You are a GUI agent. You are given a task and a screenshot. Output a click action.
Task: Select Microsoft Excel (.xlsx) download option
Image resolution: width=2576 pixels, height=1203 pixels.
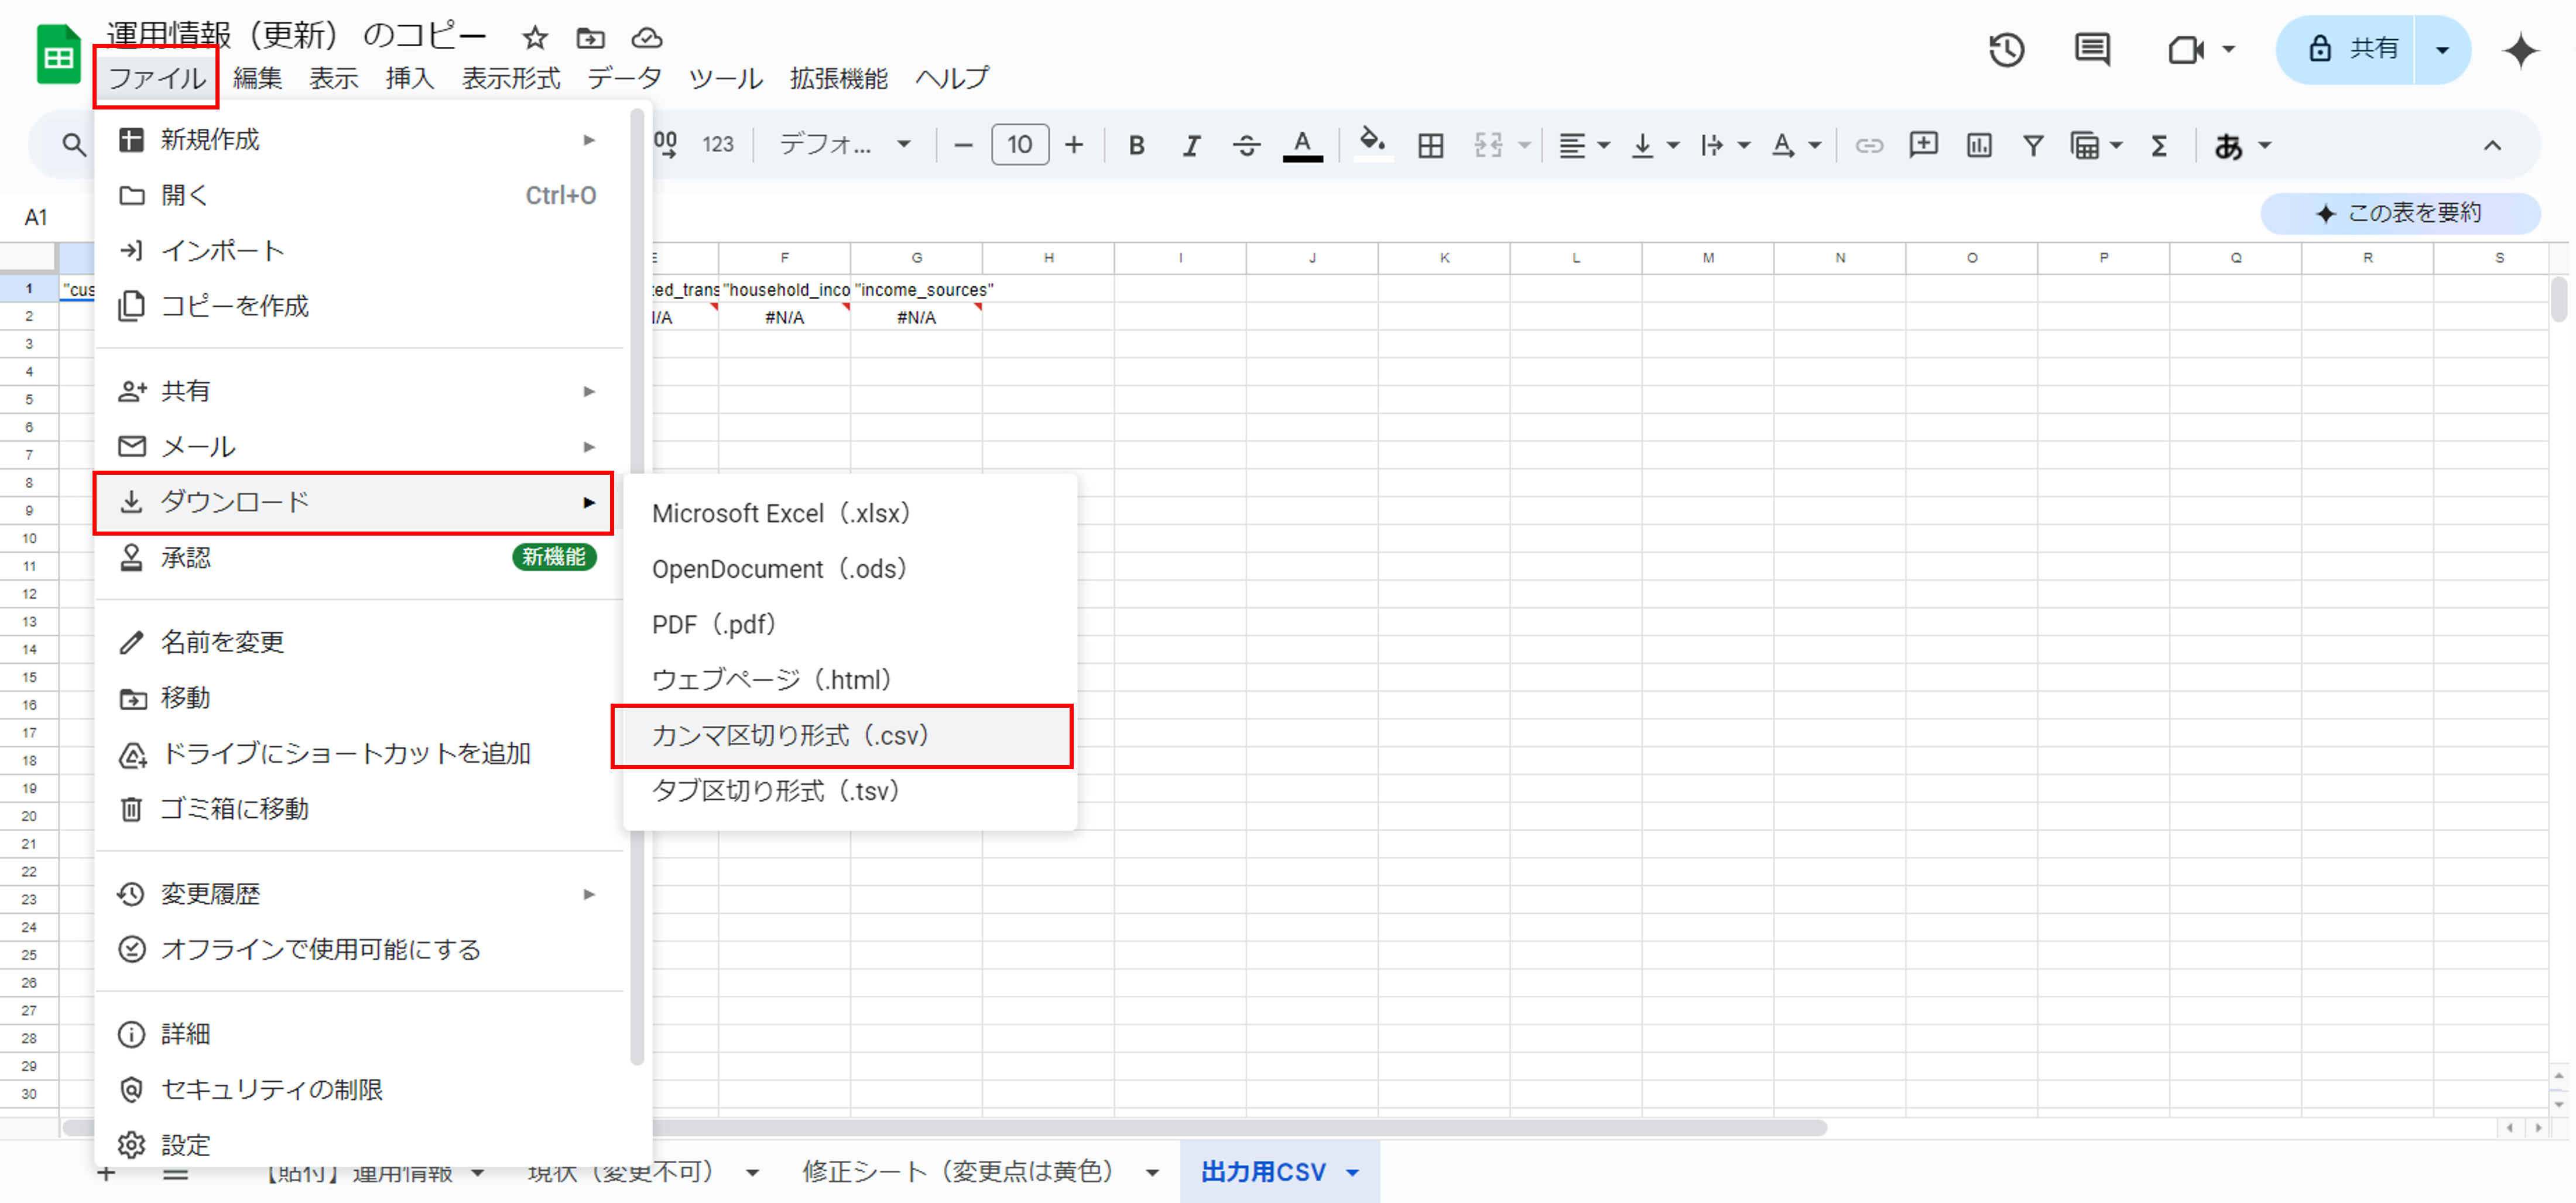tap(780, 513)
